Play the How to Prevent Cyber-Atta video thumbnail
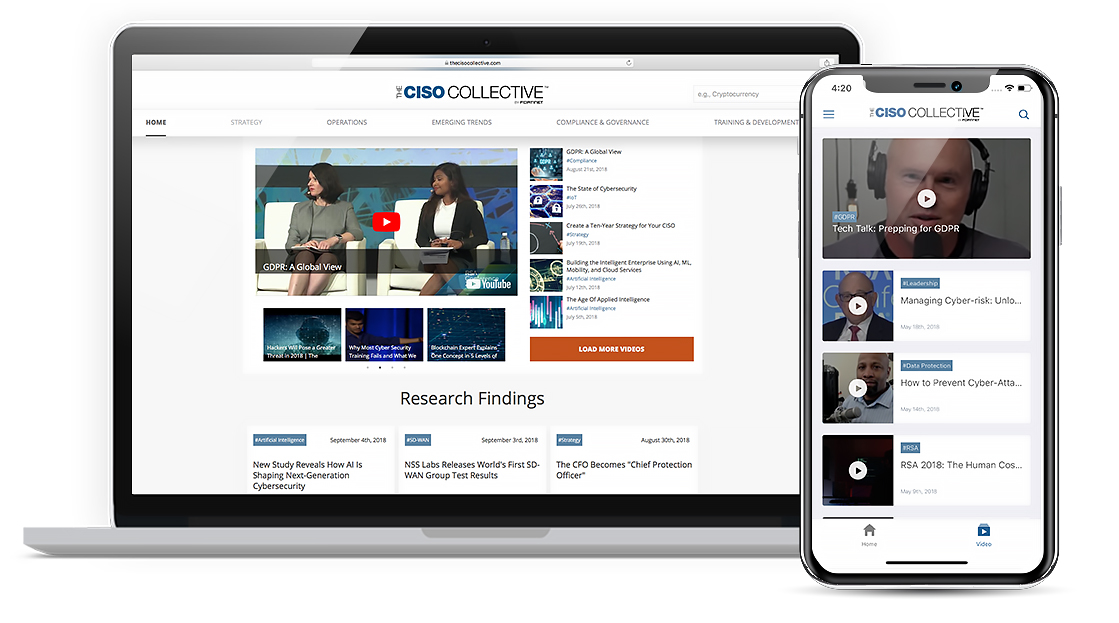Image resolution: width=1119 pixels, height=623 pixels. (858, 388)
